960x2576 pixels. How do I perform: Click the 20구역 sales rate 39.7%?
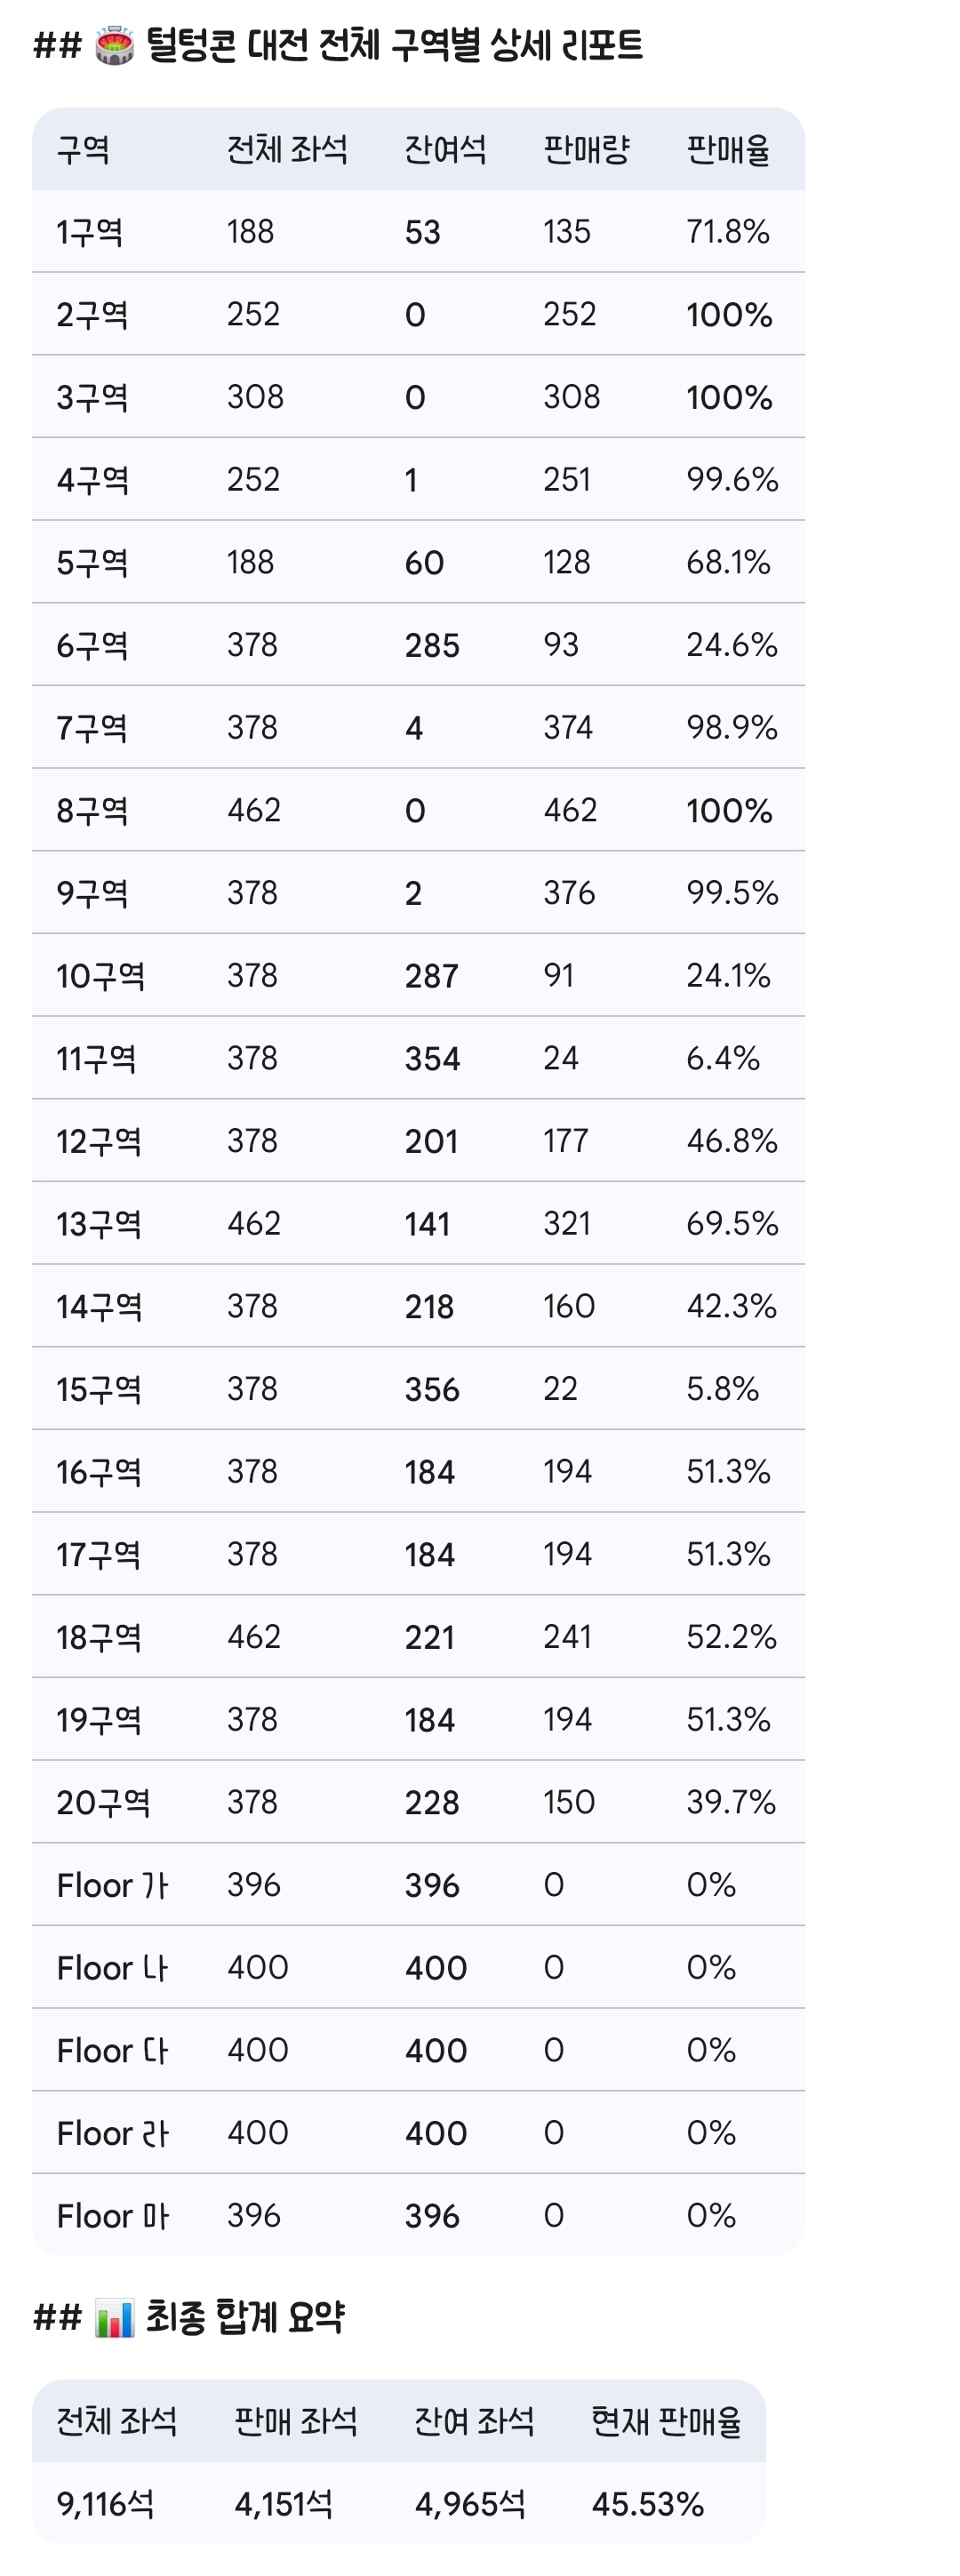point(731,1802)
